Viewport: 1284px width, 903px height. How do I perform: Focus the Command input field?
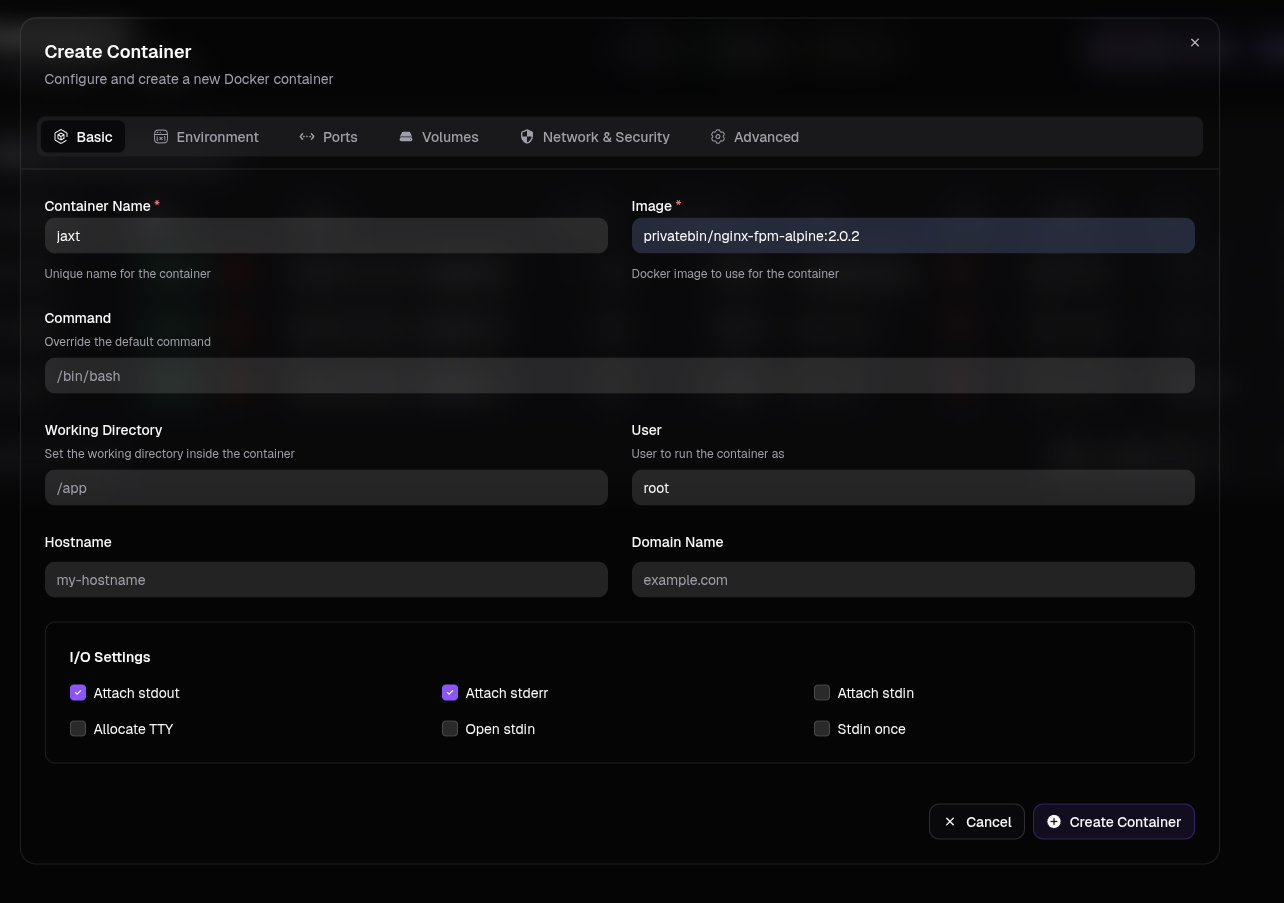coord(620,376)
